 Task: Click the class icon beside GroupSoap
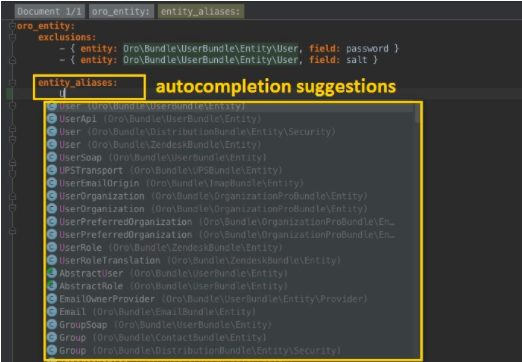pos(52,324)
